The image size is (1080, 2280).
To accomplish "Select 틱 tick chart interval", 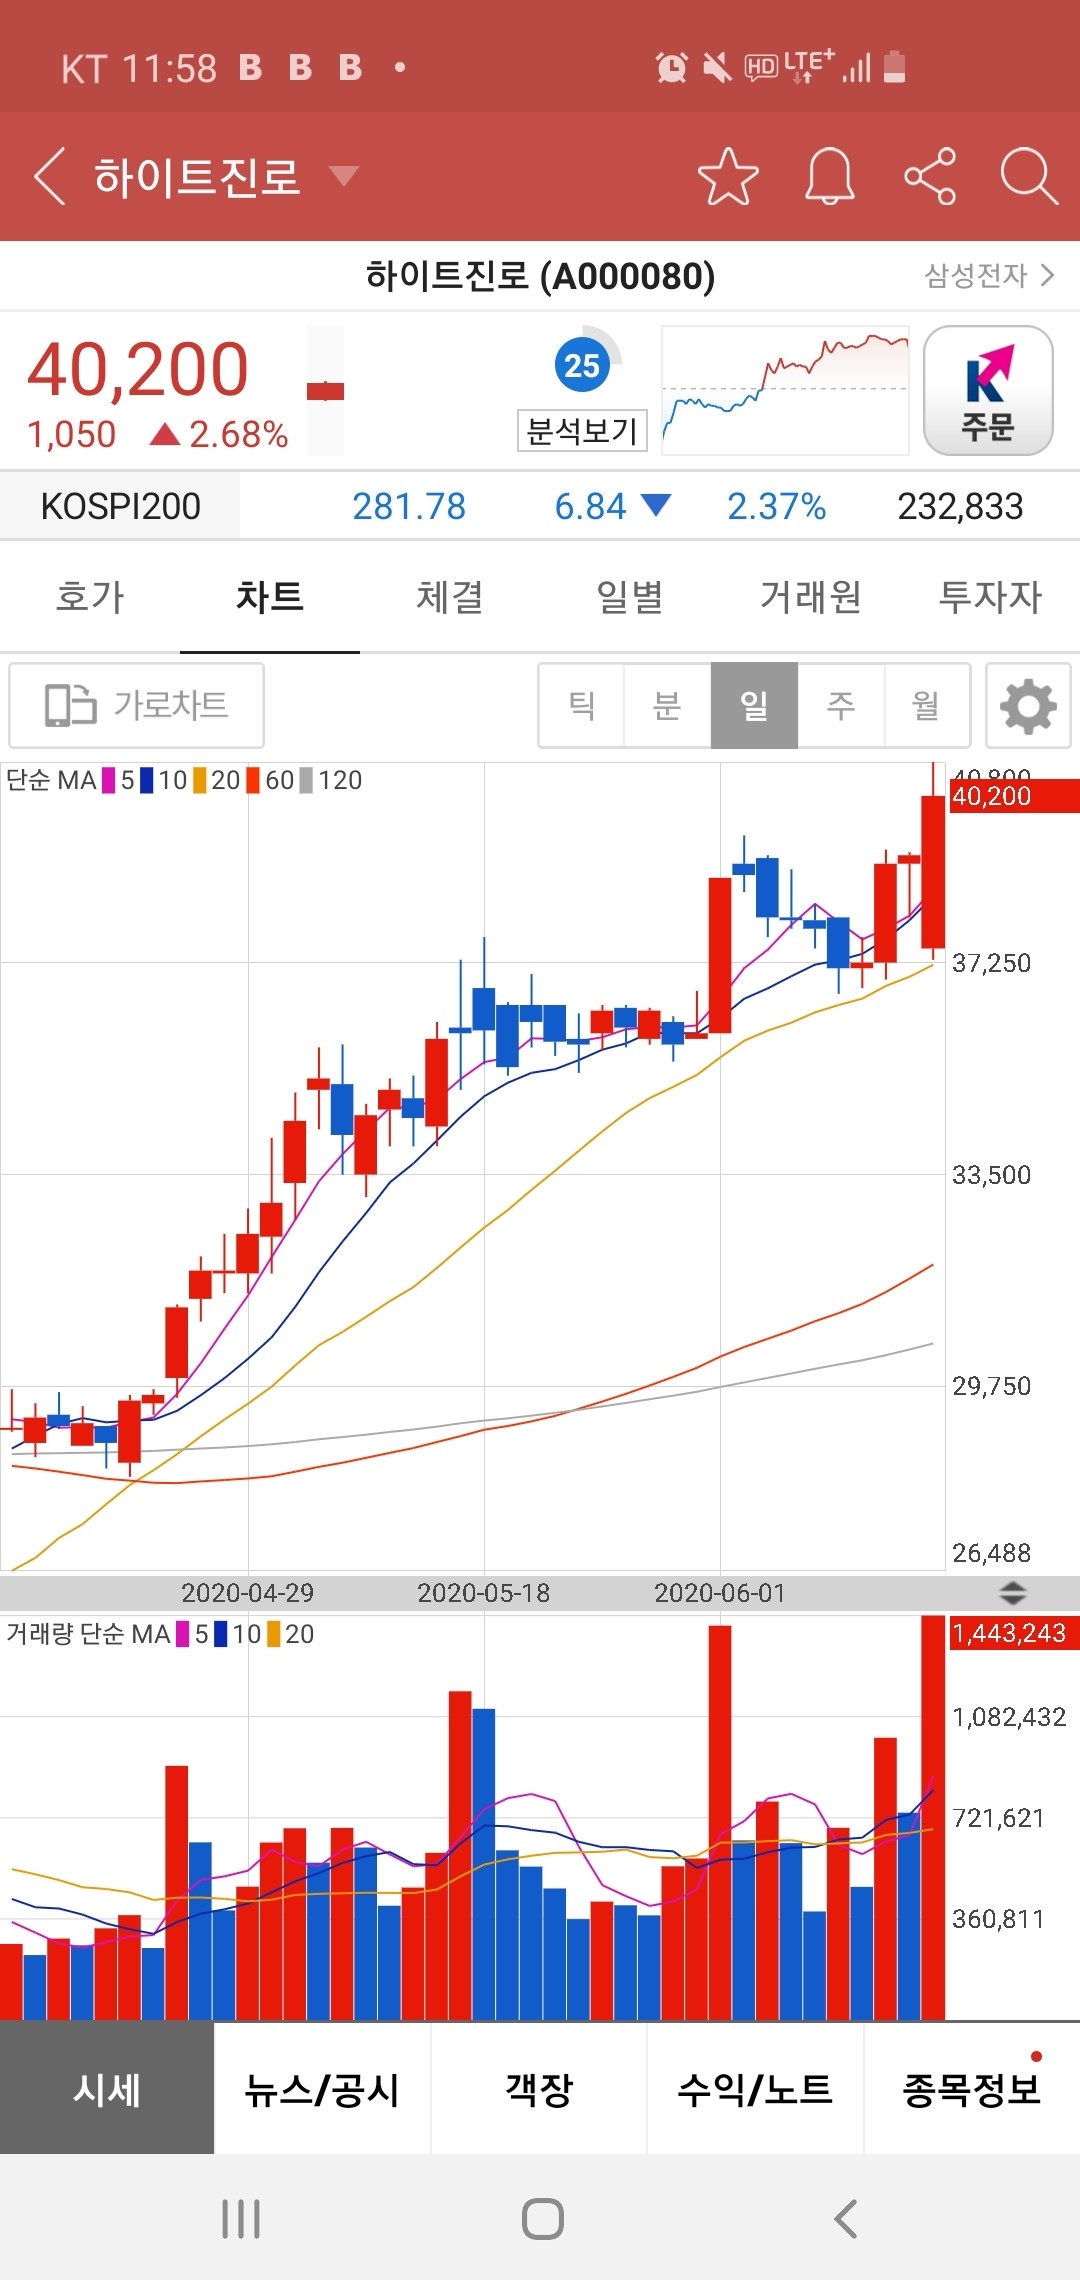I will pyautogui.click(x=581, y=706).
